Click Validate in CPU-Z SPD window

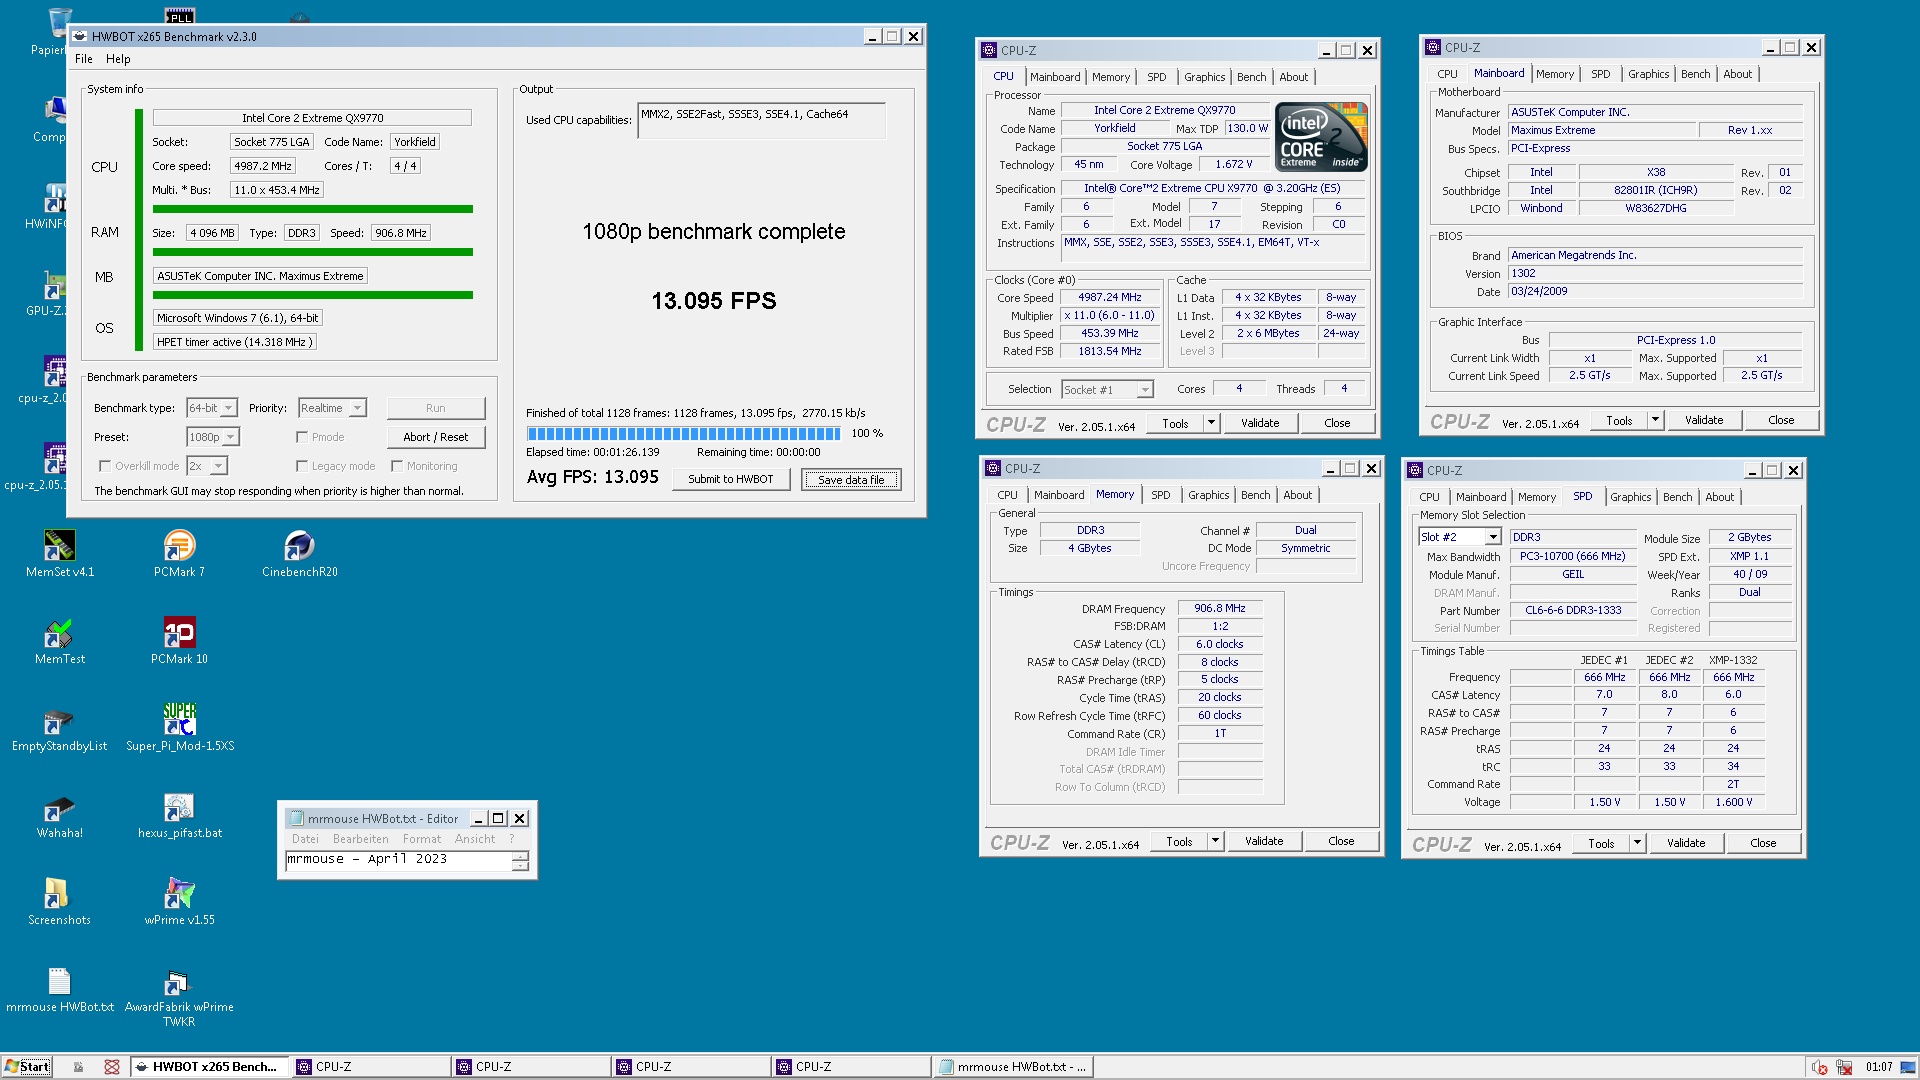tap(1686, 843)
